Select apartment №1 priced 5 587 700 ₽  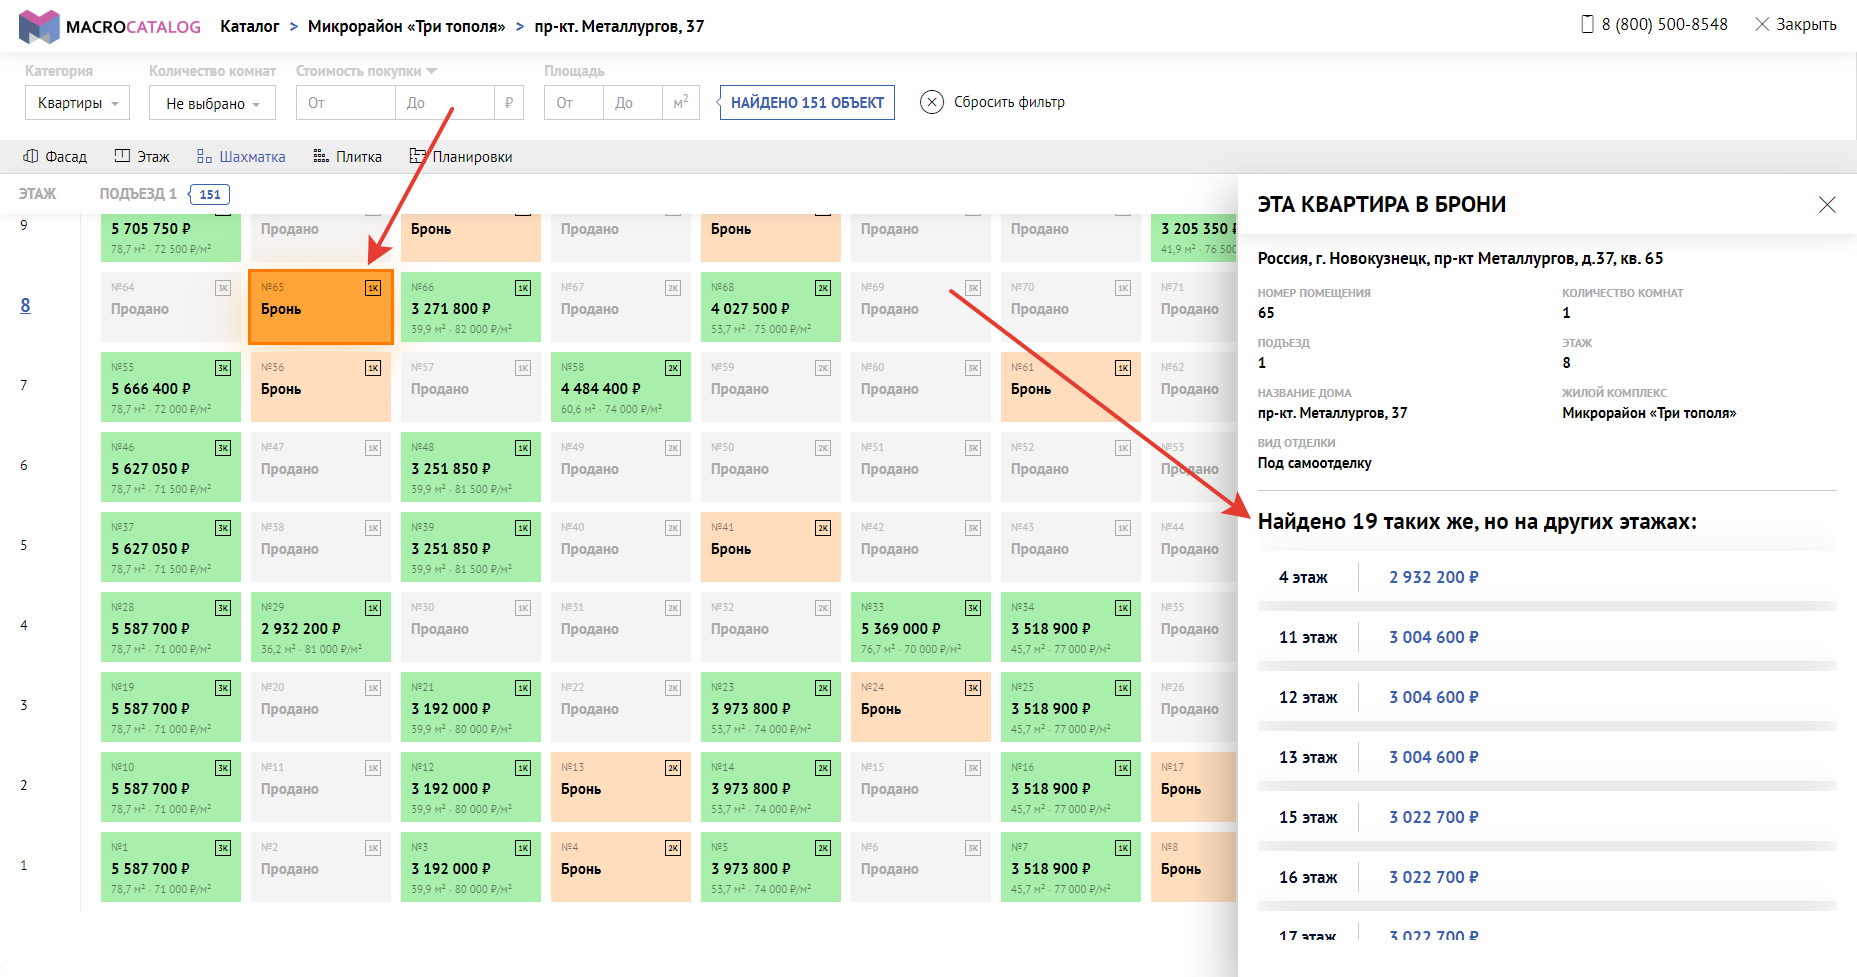[171, 867]
